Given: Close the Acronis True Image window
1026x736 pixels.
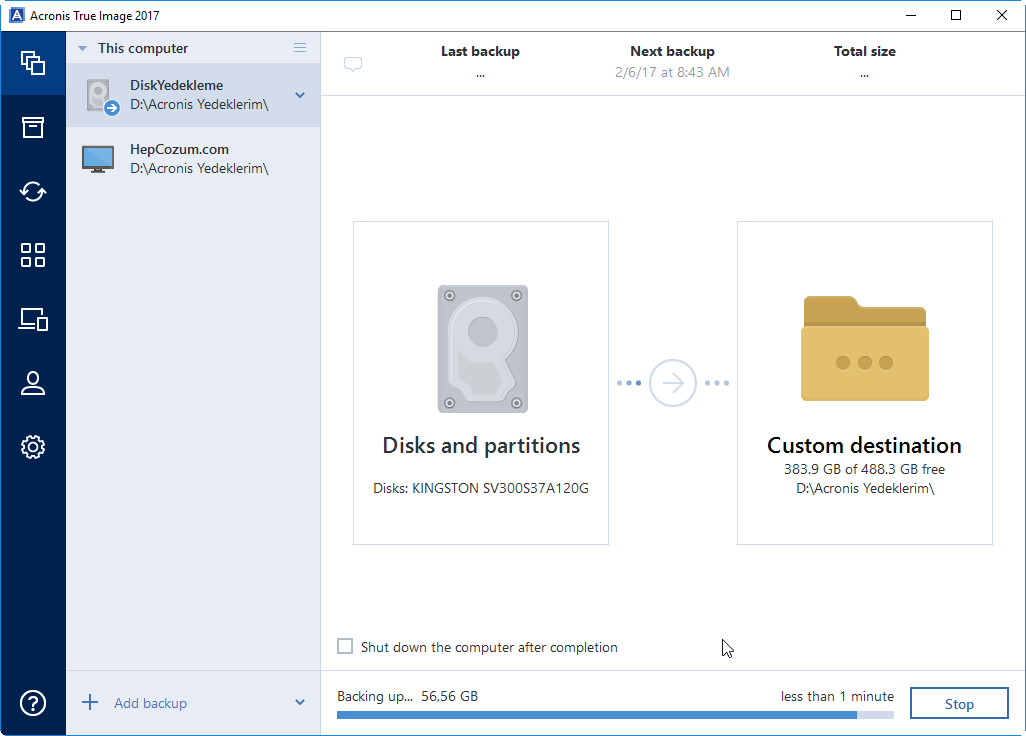Looking at the screenshot, I should click(1002, 15).
